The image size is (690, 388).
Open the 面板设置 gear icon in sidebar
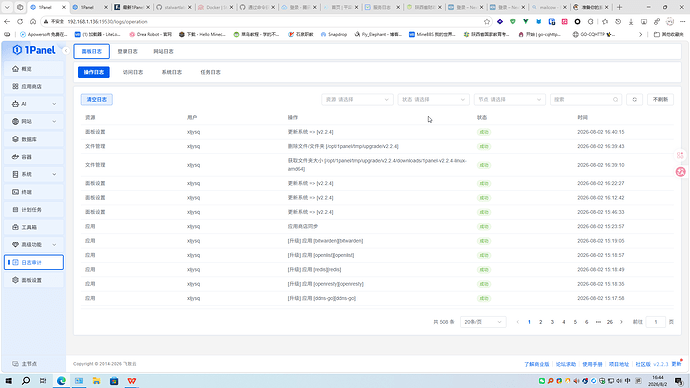point(15,280)
